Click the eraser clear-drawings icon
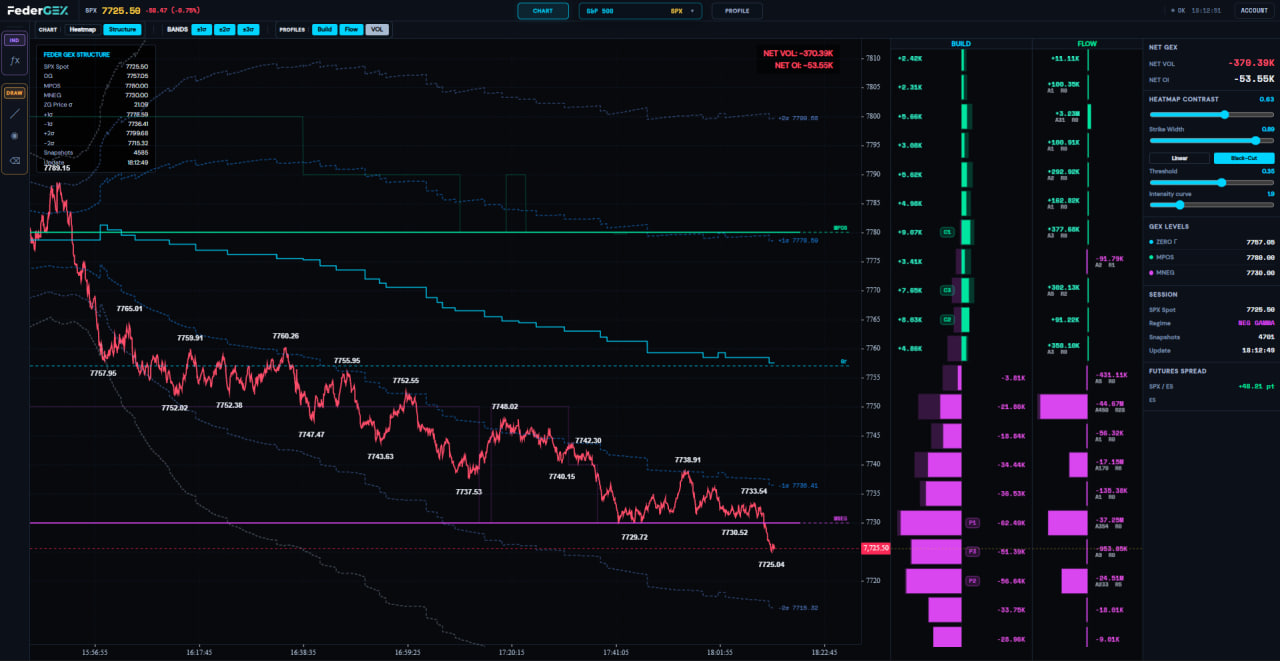The height and width of the screenshot is (661, 1280). click(14, 160)
